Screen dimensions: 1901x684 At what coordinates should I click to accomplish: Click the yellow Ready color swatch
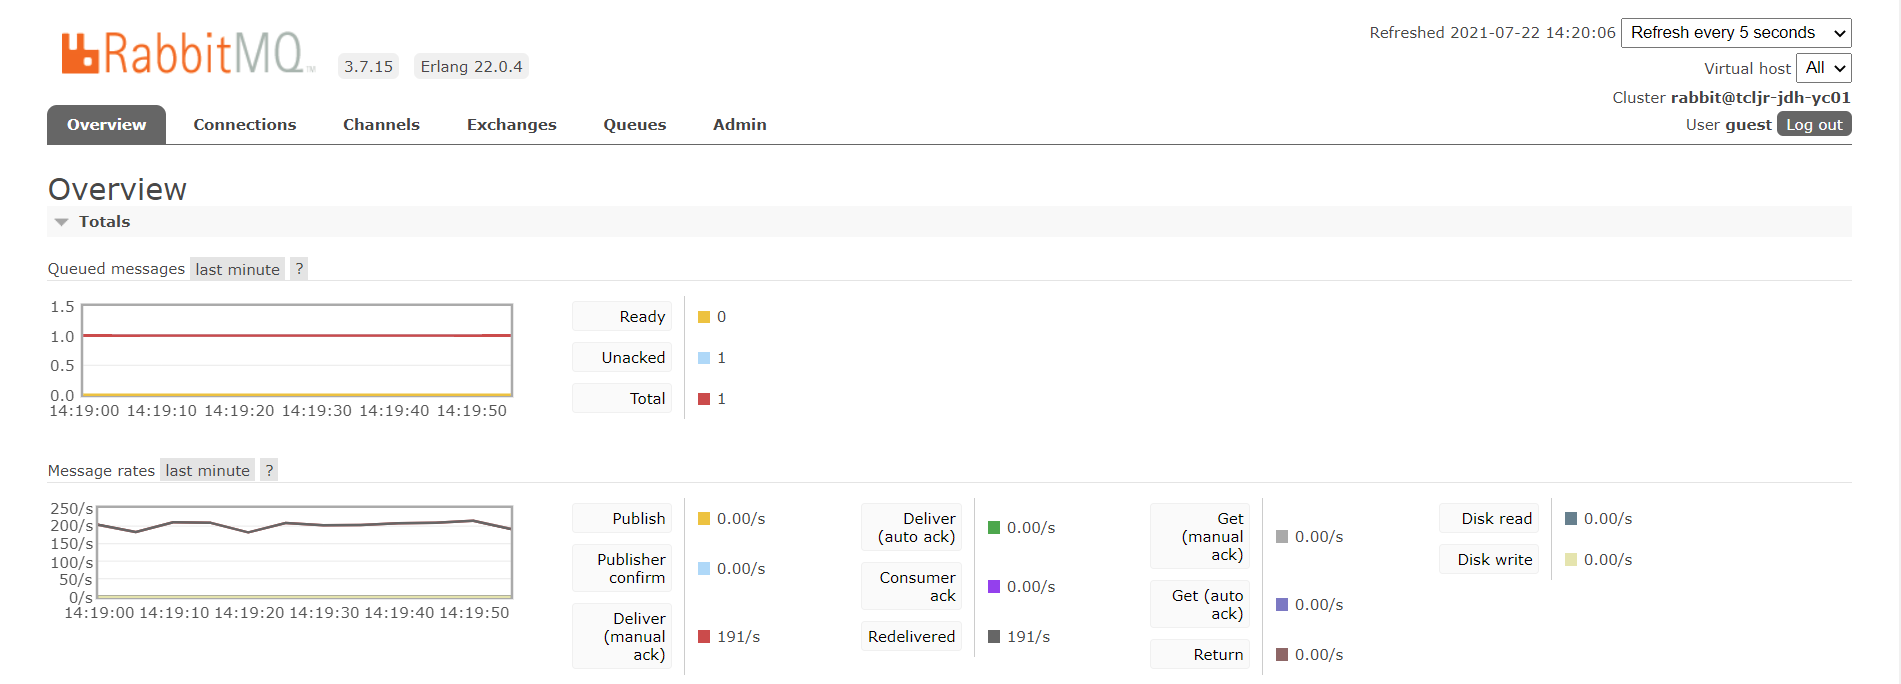[704, 317]
